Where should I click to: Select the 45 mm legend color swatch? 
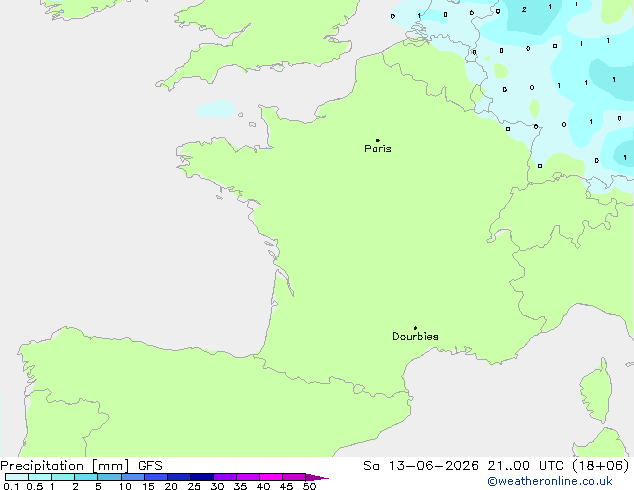(x=294, y=477)
